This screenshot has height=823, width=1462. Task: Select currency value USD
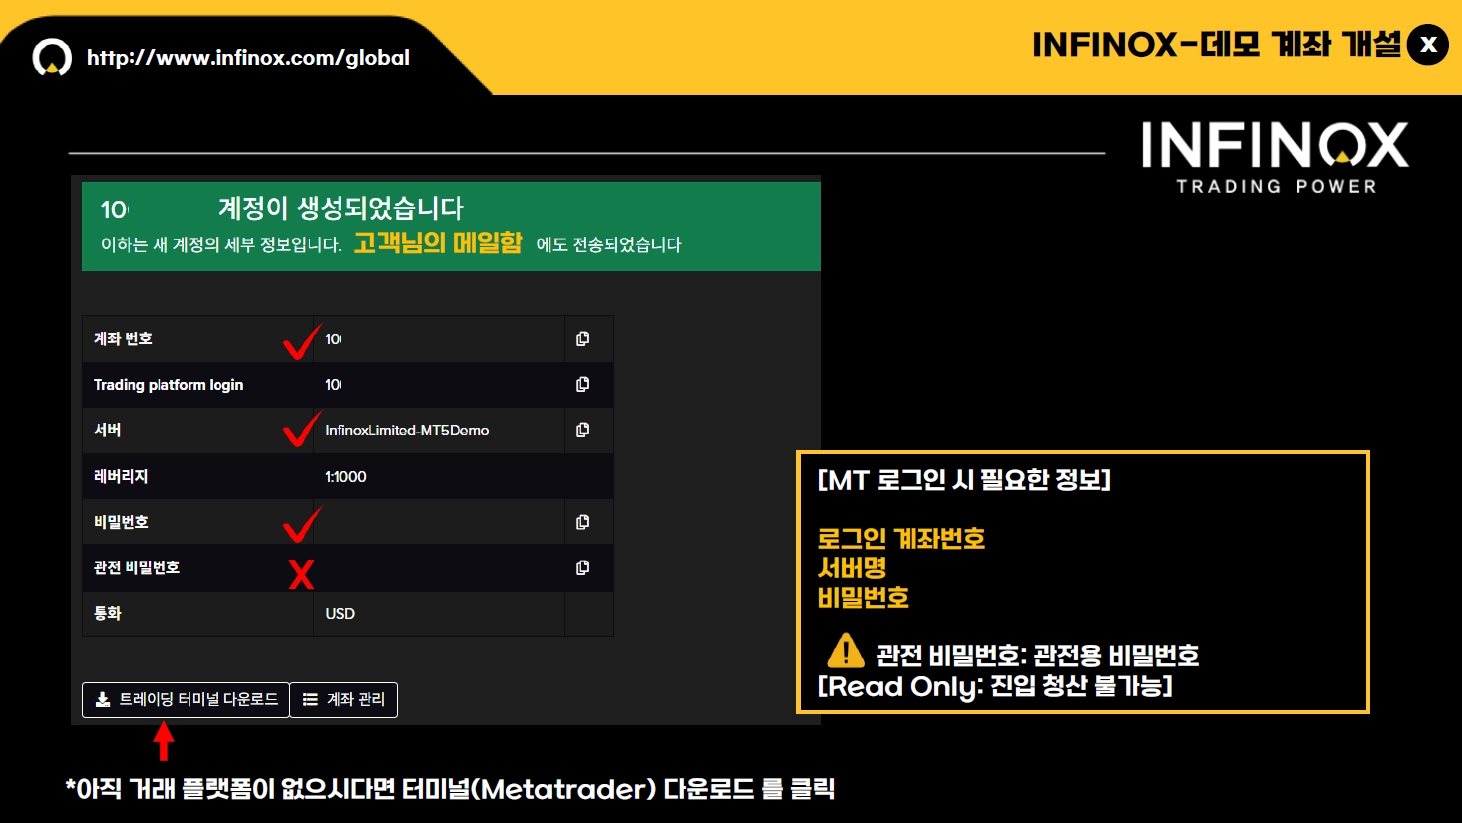[x=340, y=614]
